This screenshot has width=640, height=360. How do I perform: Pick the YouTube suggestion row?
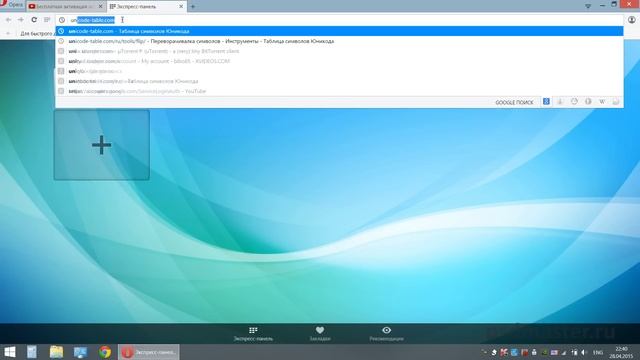click(x=340, y=91)
